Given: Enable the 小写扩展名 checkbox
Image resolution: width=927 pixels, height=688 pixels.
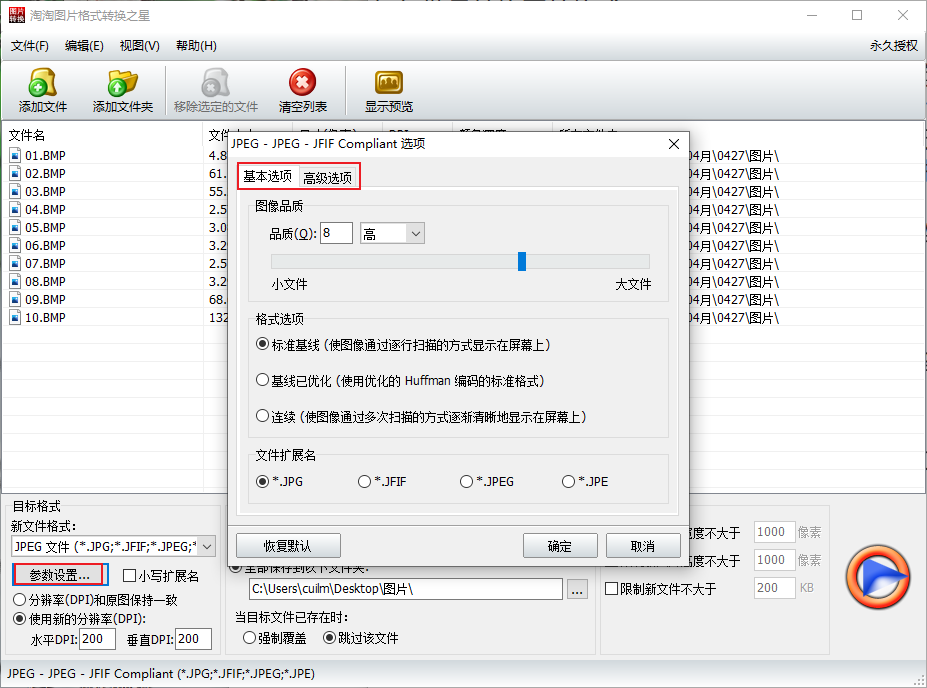Looking at the screenshot, I should click(129, 576).
